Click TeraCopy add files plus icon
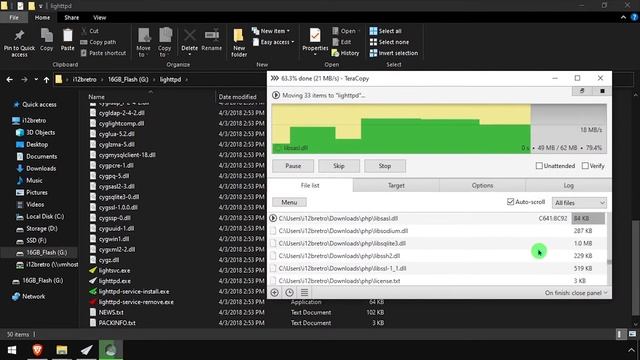This screenshot has width=640, height=360. click(275, 293)
